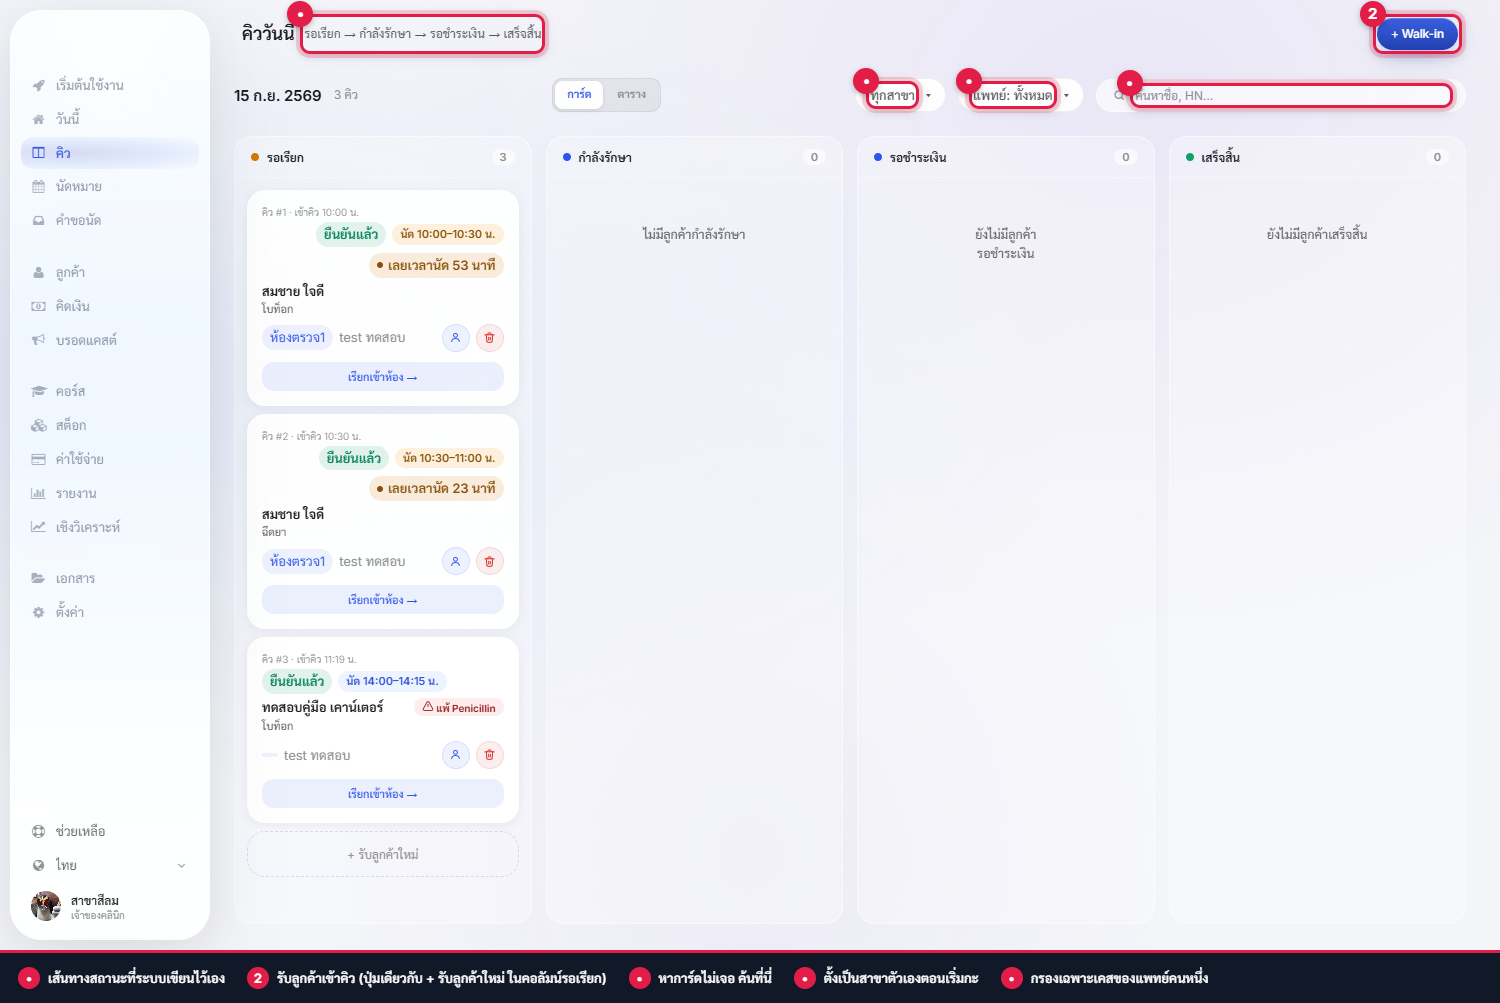This screenshot has width=1500, height=1003.
Task: Open ช่วยเหลือ help section
Action: coord(110,832)
